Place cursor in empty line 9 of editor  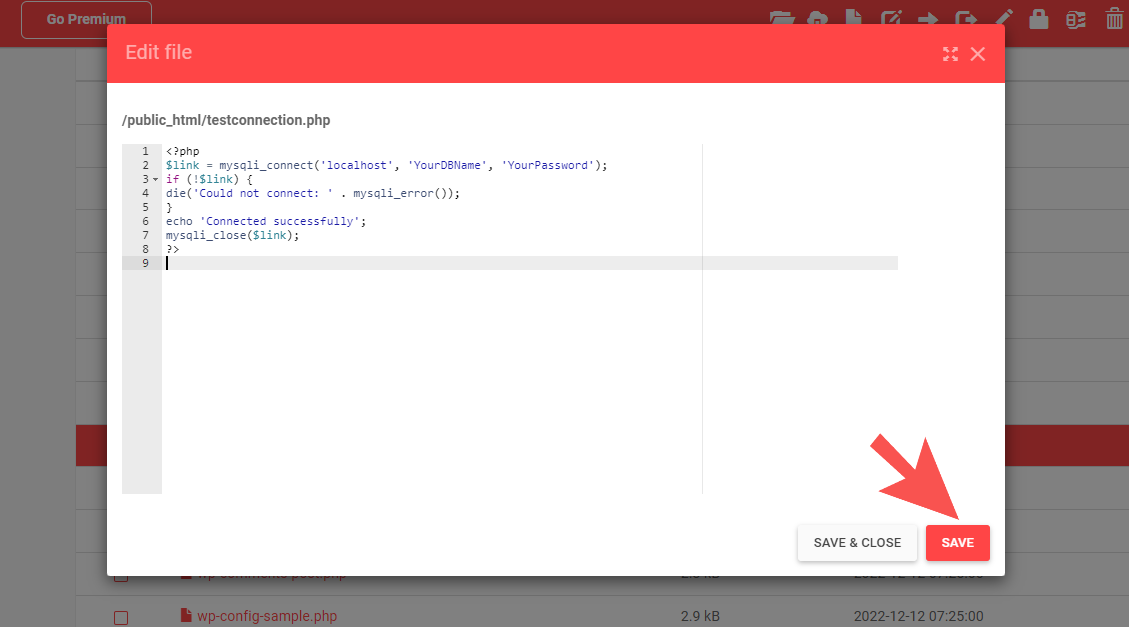400,263
